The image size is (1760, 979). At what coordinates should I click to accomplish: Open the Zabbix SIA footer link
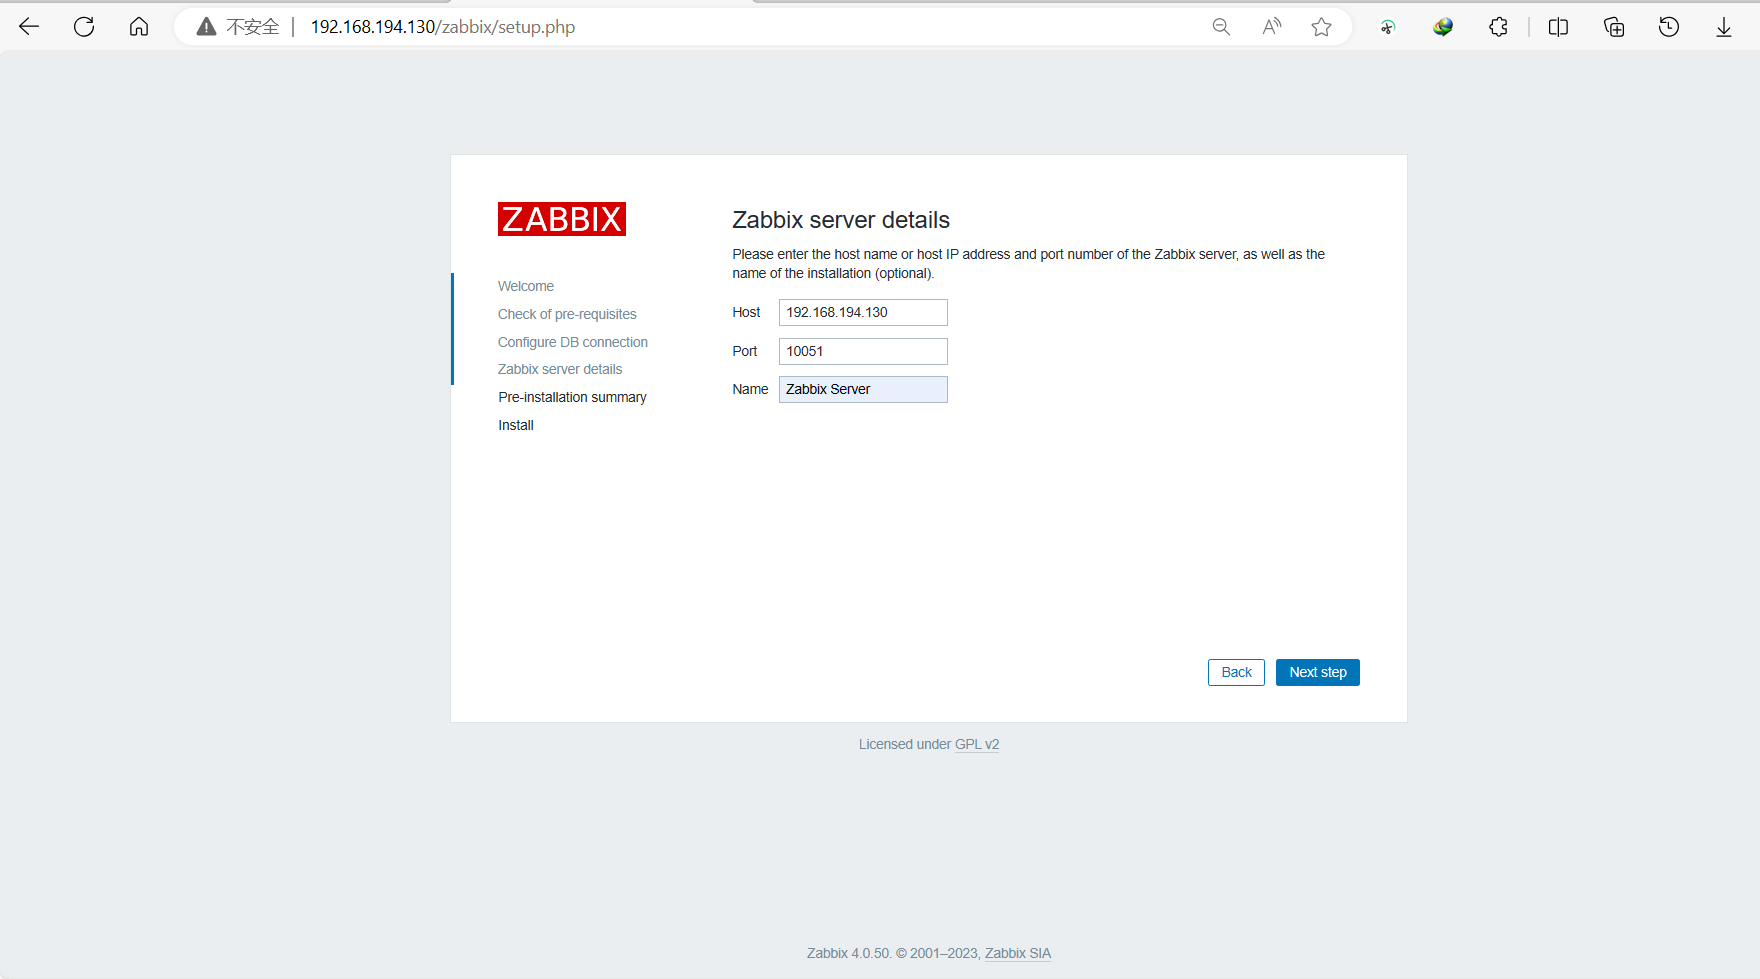tap(1018, 953)
